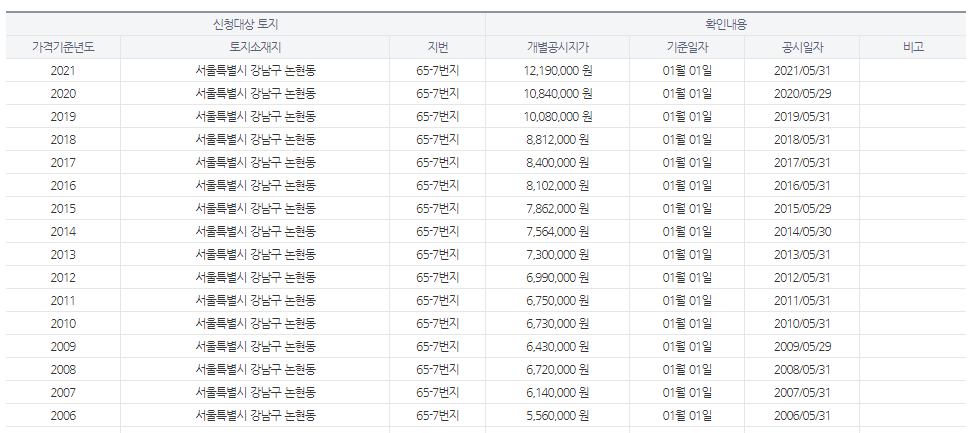Click the price 12,190,000 원
Viewport: 971px width, 433px height.
click(557, 71)
